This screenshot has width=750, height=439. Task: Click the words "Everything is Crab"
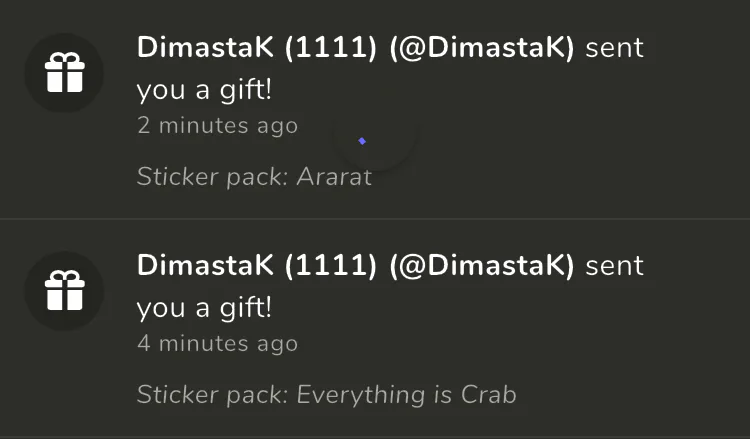click(406, 395)
